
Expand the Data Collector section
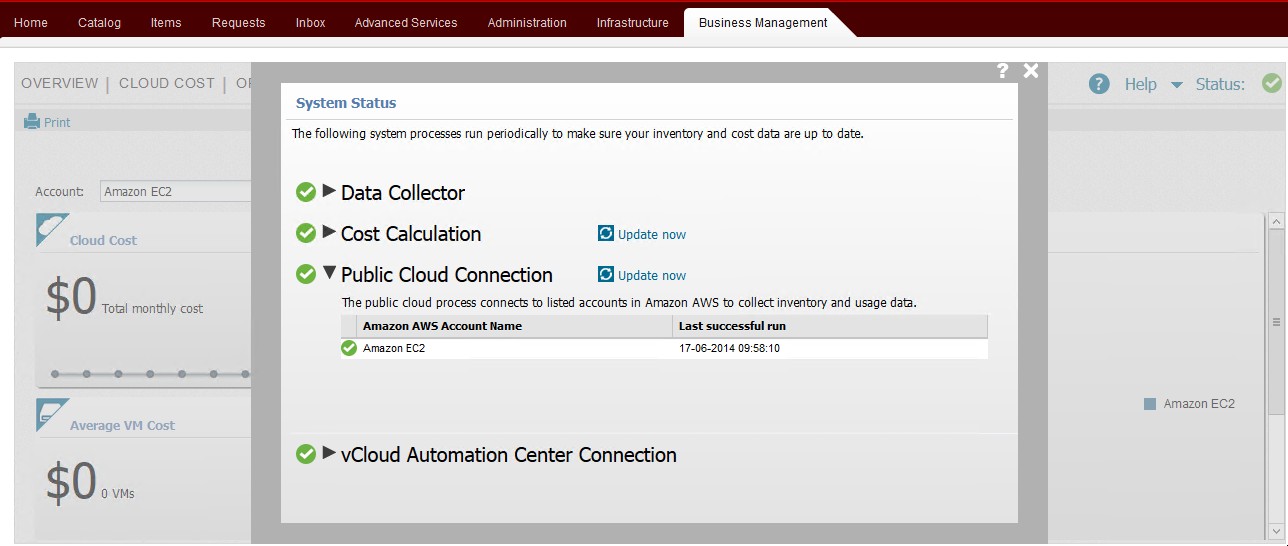[x=329, y=191]
